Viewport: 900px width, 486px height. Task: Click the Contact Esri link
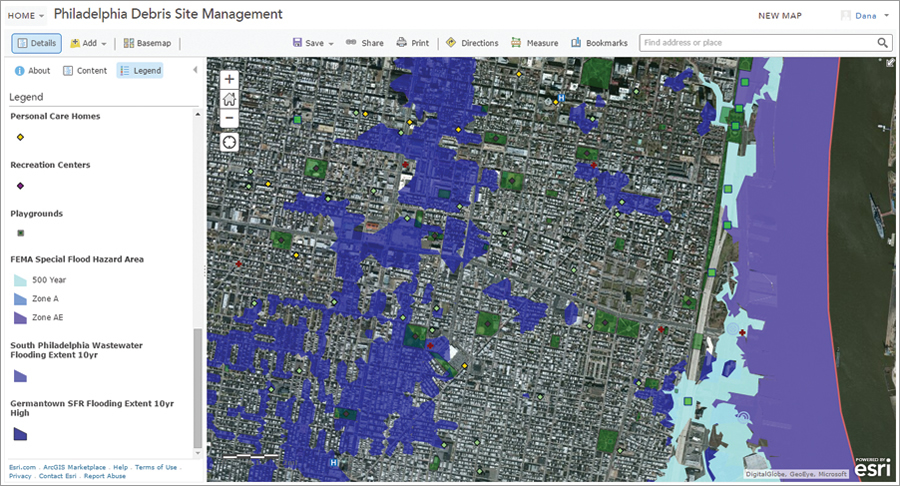pyautogui.click(x=57, y=476)
